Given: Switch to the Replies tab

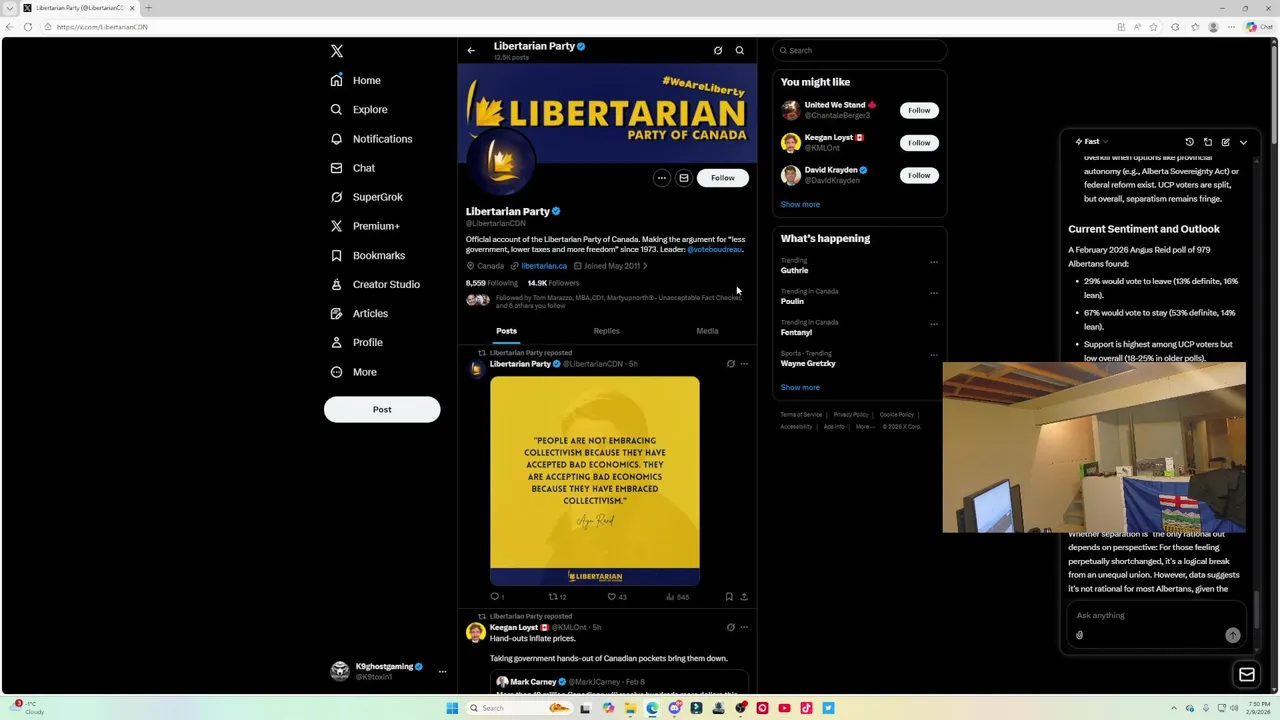Looking at the screenshot, I should (x=606, y=331).
